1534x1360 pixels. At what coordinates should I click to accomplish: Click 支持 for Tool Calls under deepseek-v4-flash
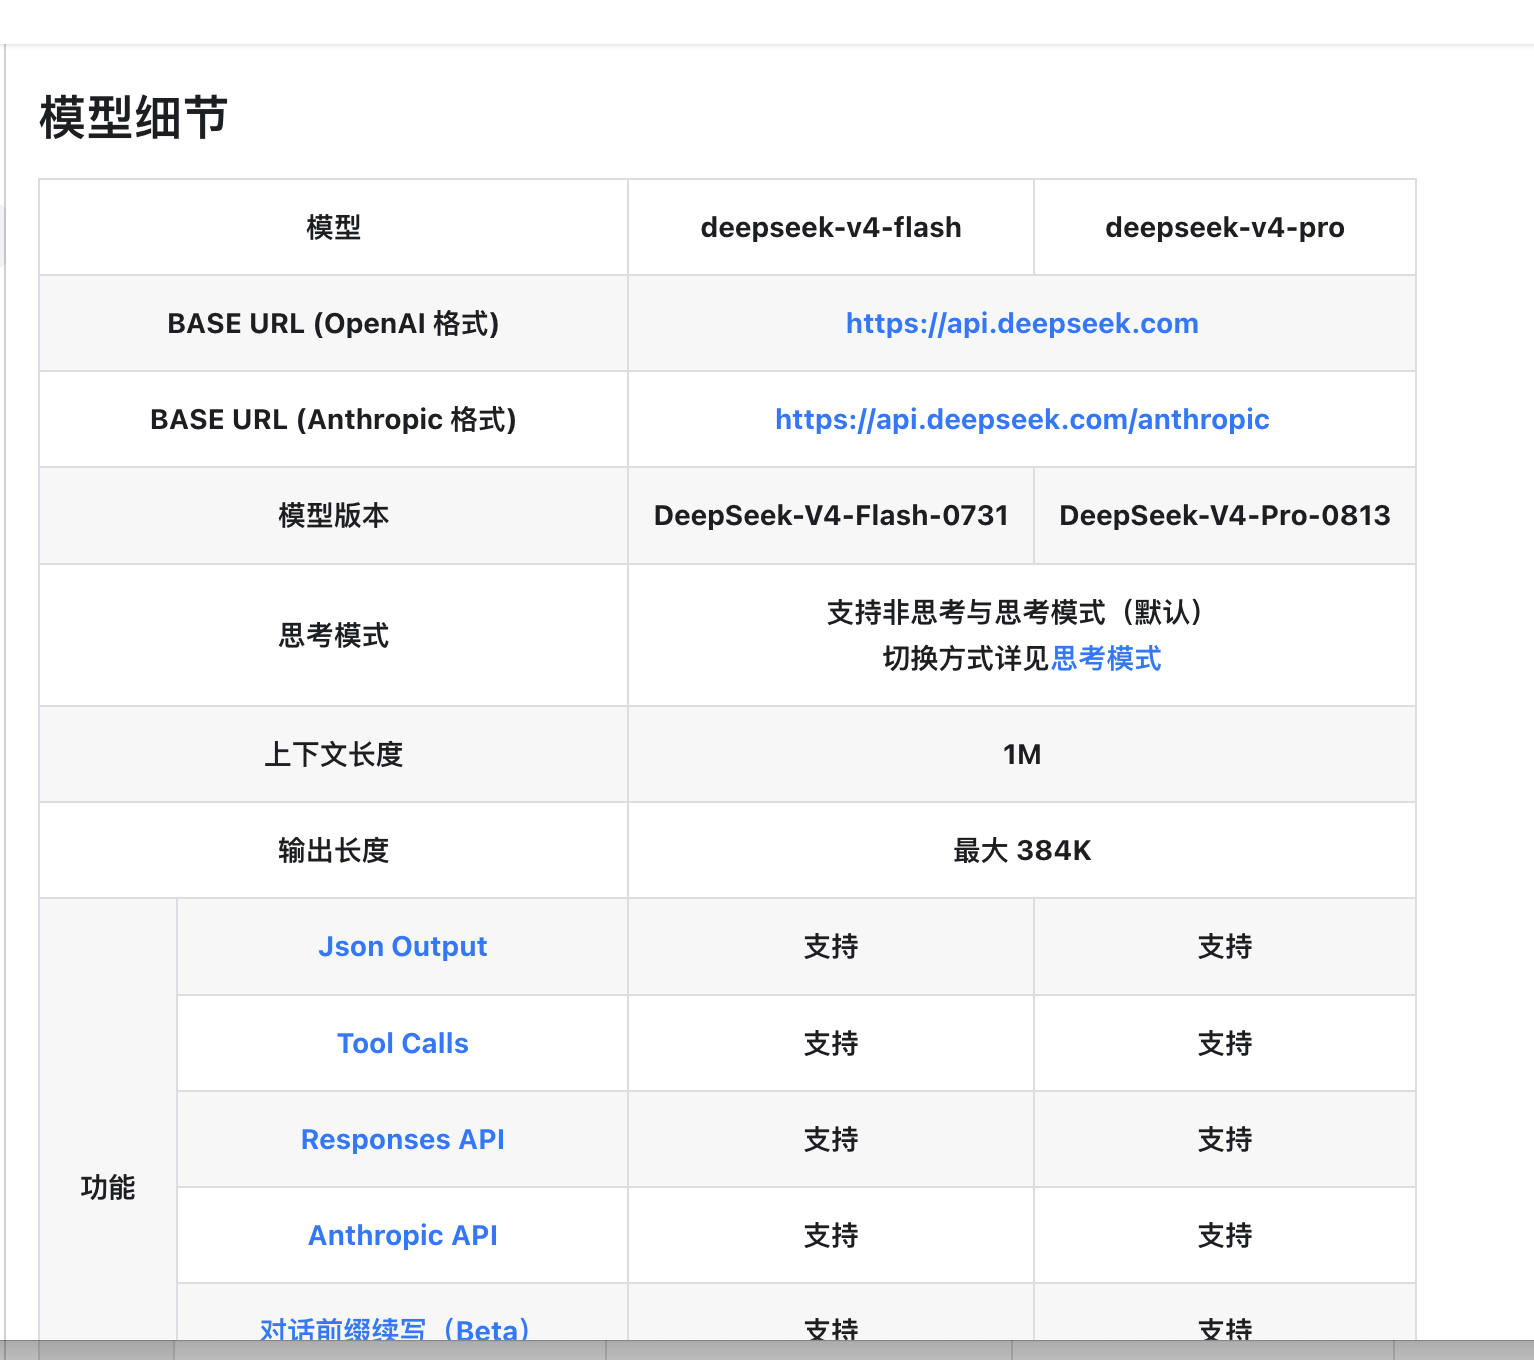pyautogui.click(x=831, y=1043)
